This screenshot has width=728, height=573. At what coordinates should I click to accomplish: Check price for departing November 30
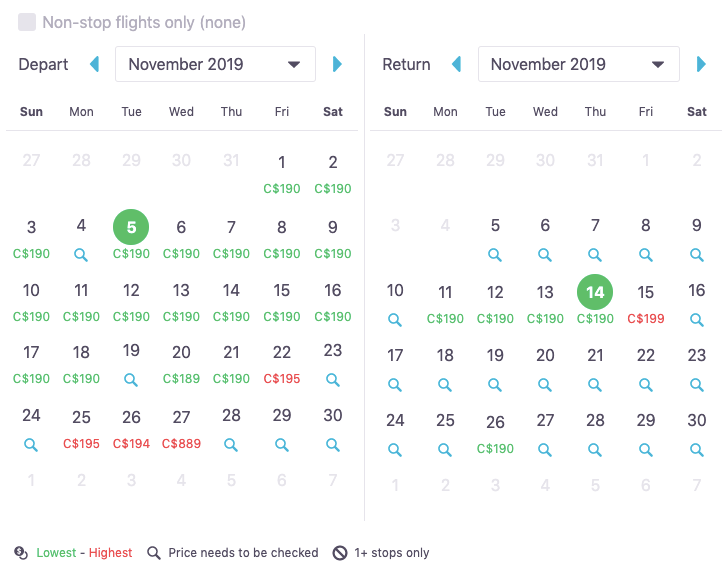point(332,445)
